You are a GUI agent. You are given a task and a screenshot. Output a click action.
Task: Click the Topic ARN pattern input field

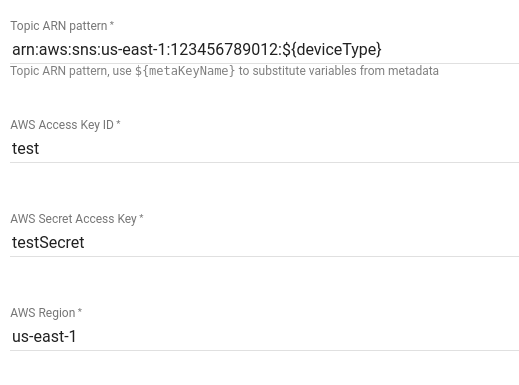264,50
